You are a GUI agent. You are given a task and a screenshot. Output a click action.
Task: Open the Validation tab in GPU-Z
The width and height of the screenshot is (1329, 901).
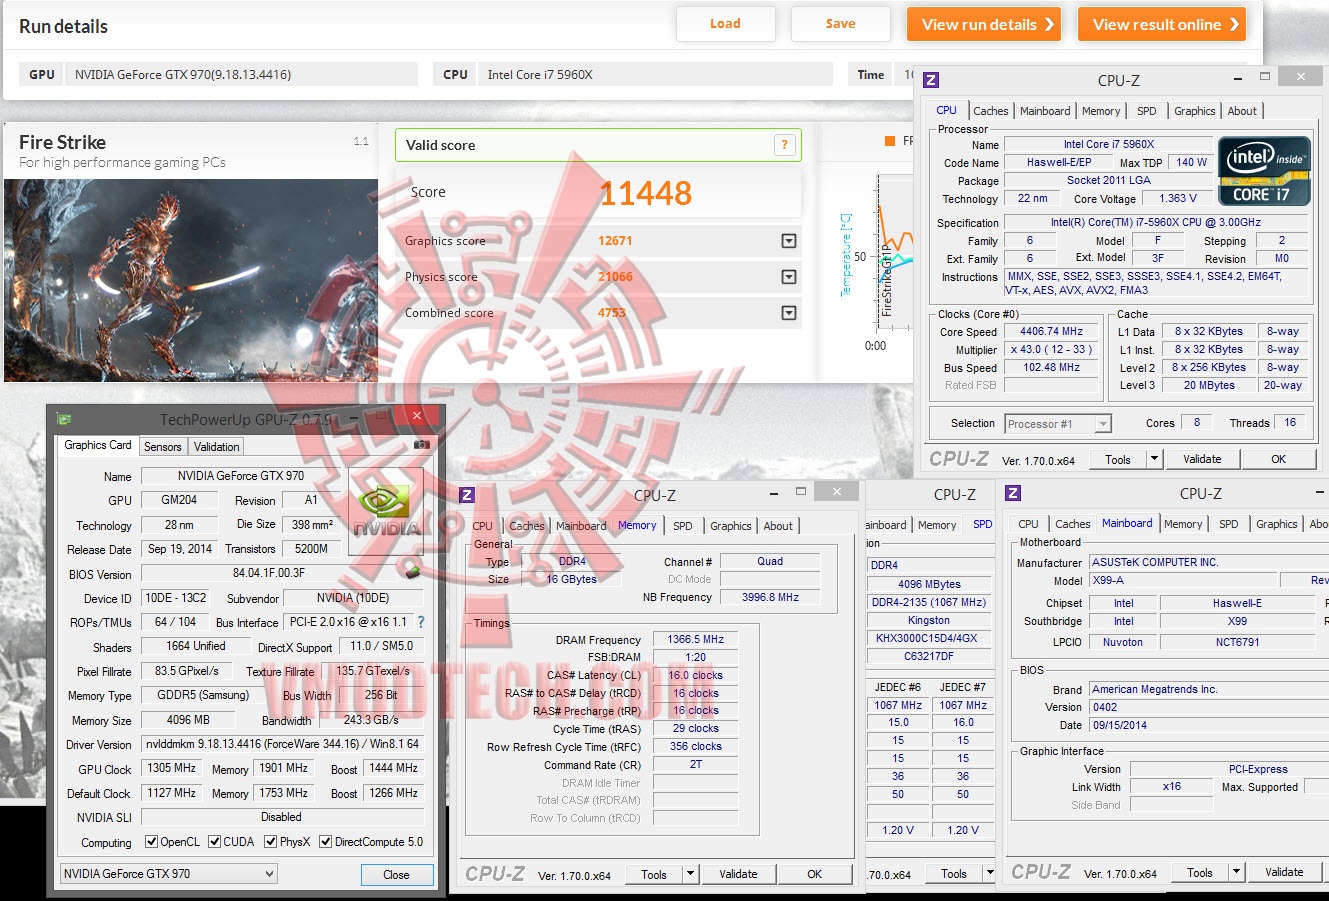[x=217, y=447]
